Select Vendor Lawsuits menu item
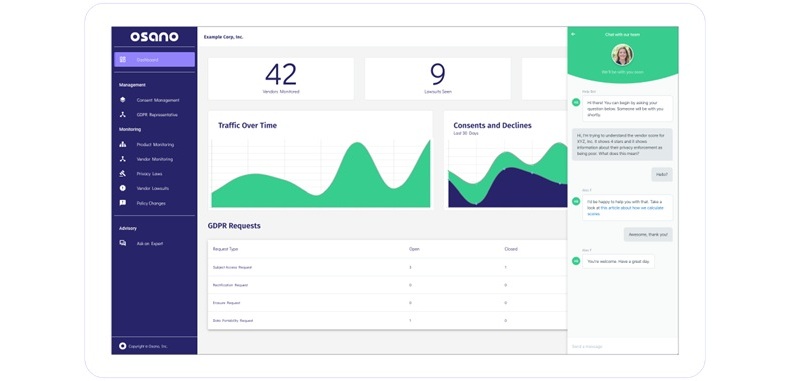 click(153, 188)
